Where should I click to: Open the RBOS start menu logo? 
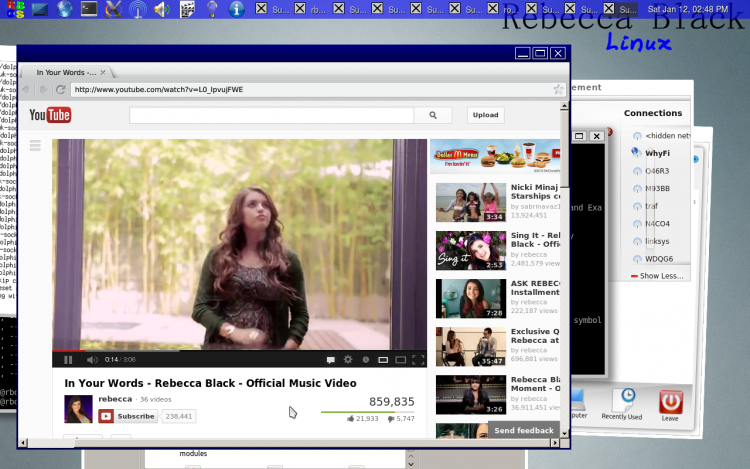click(x=15, y=9)
